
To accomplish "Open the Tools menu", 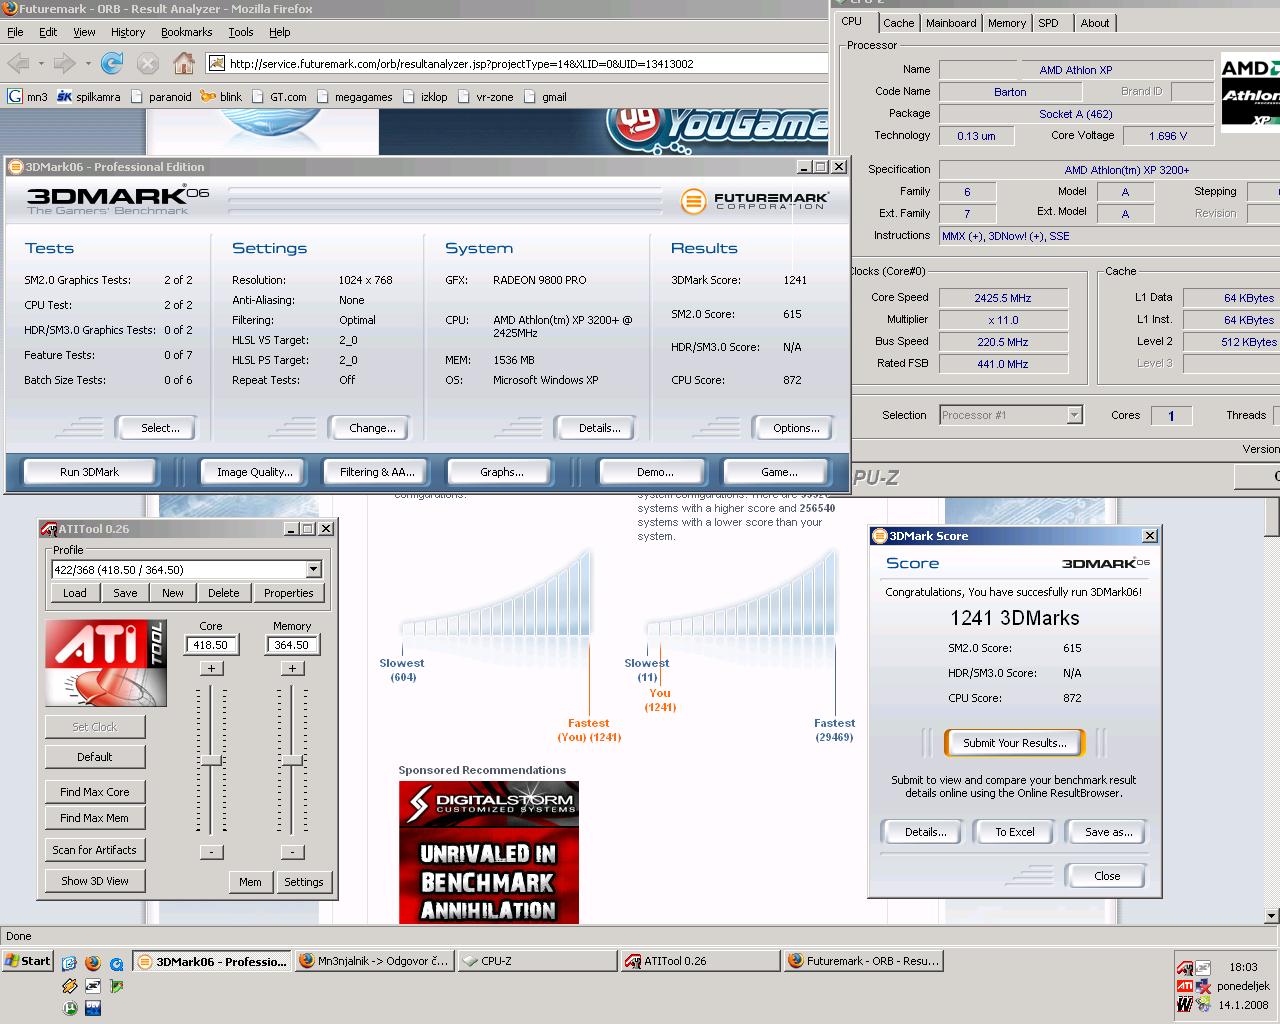I will coord(241,32).
